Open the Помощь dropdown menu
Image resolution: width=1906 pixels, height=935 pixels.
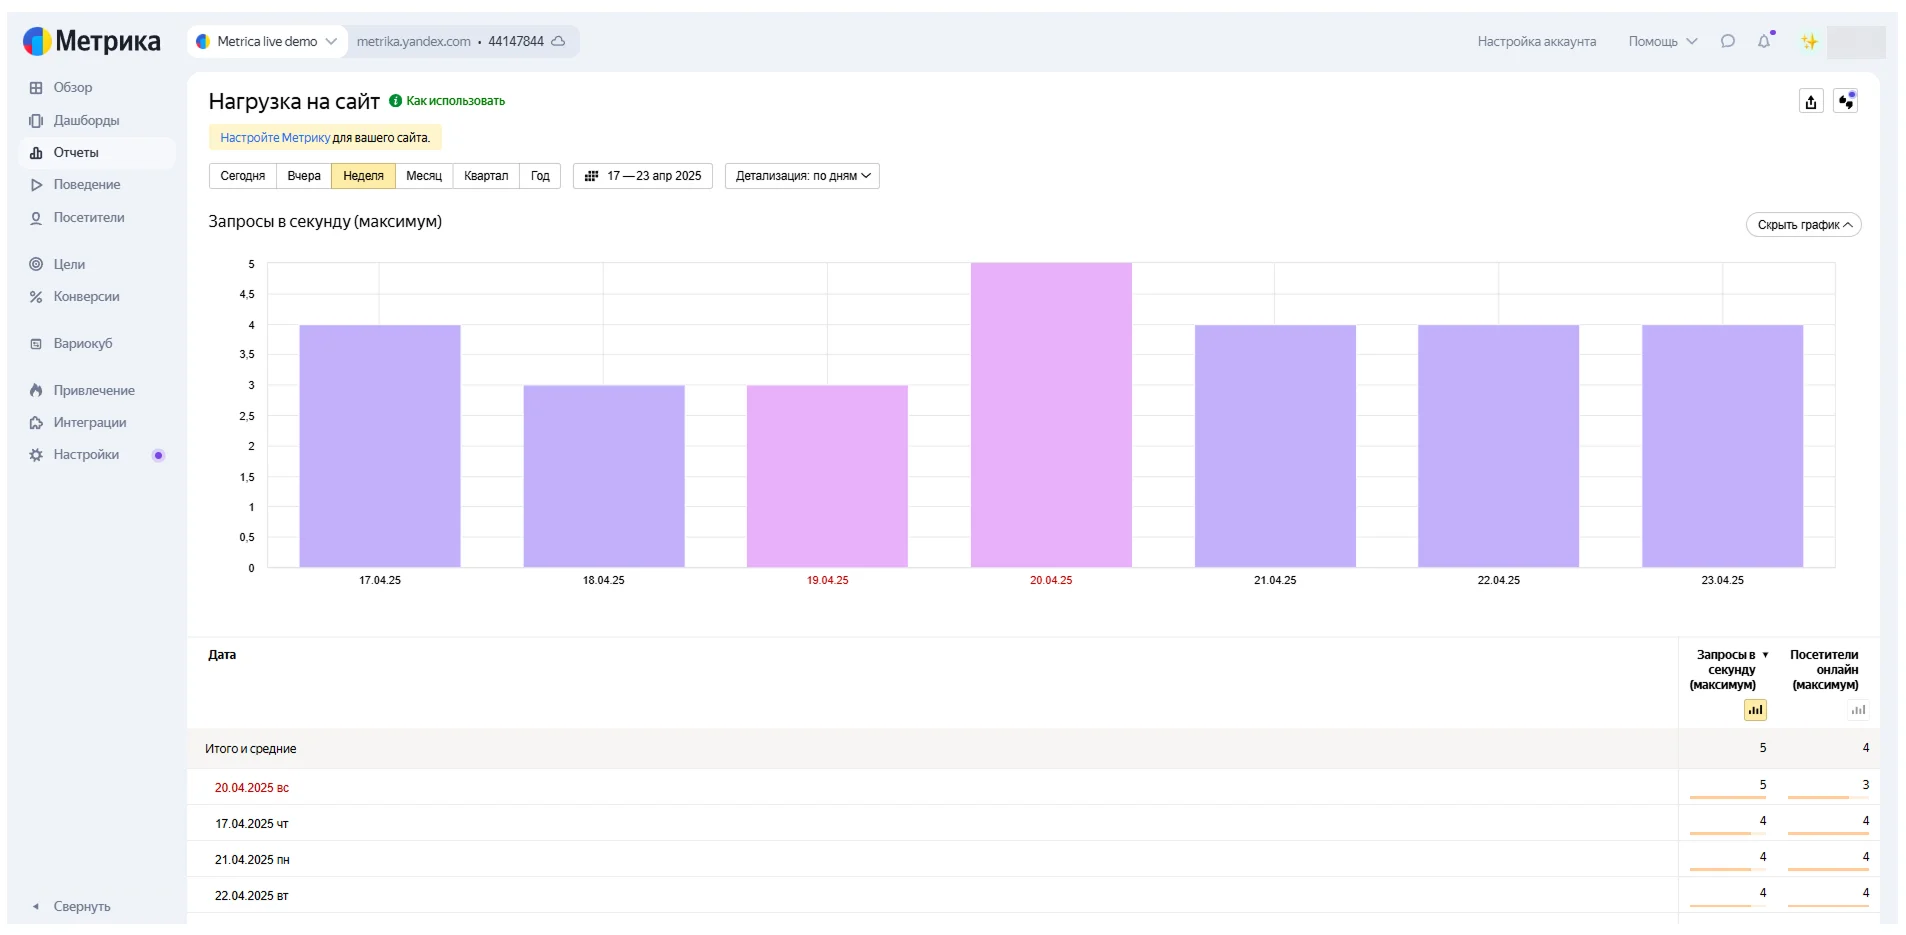[x=1662, y=41]
